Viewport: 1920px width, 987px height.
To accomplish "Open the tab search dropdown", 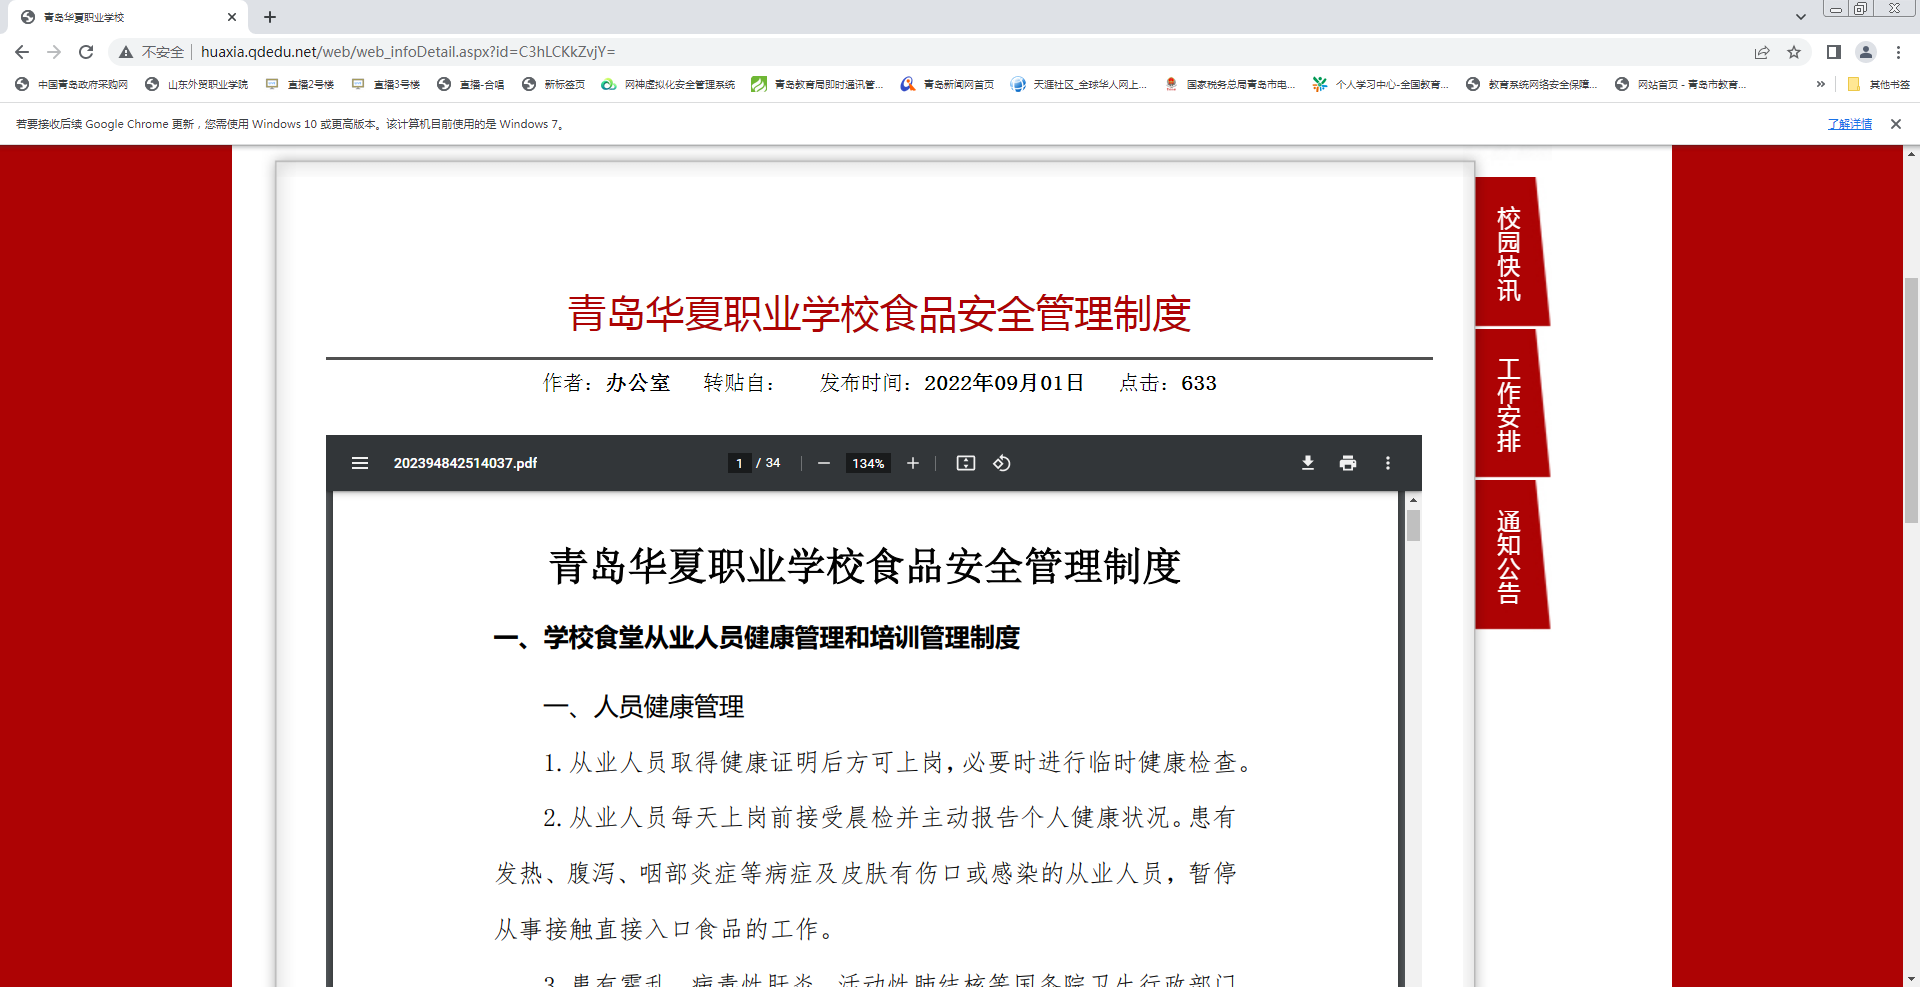I will (1800, 17).
